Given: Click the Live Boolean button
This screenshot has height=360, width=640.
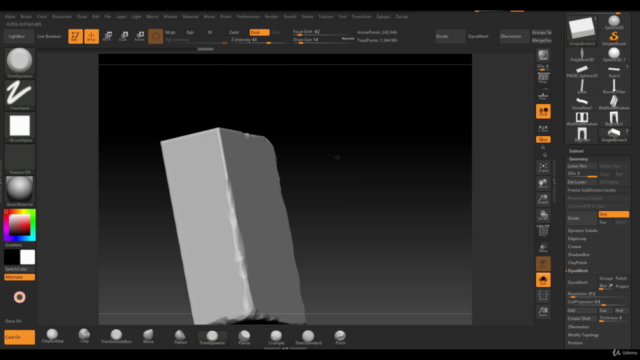Looking at the screenshot, I should pos(49,36).
